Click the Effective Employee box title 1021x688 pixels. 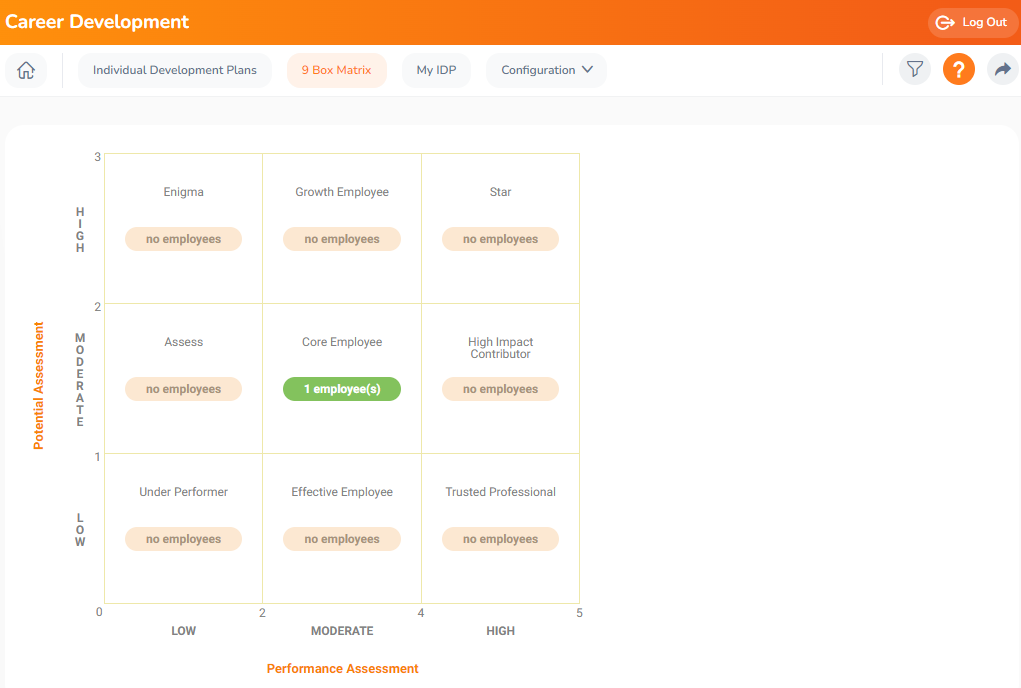(342, 492)
